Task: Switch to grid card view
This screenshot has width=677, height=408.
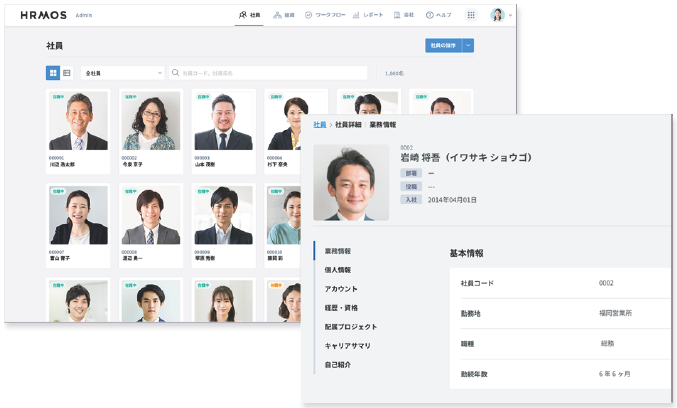Action: (53, 73)
